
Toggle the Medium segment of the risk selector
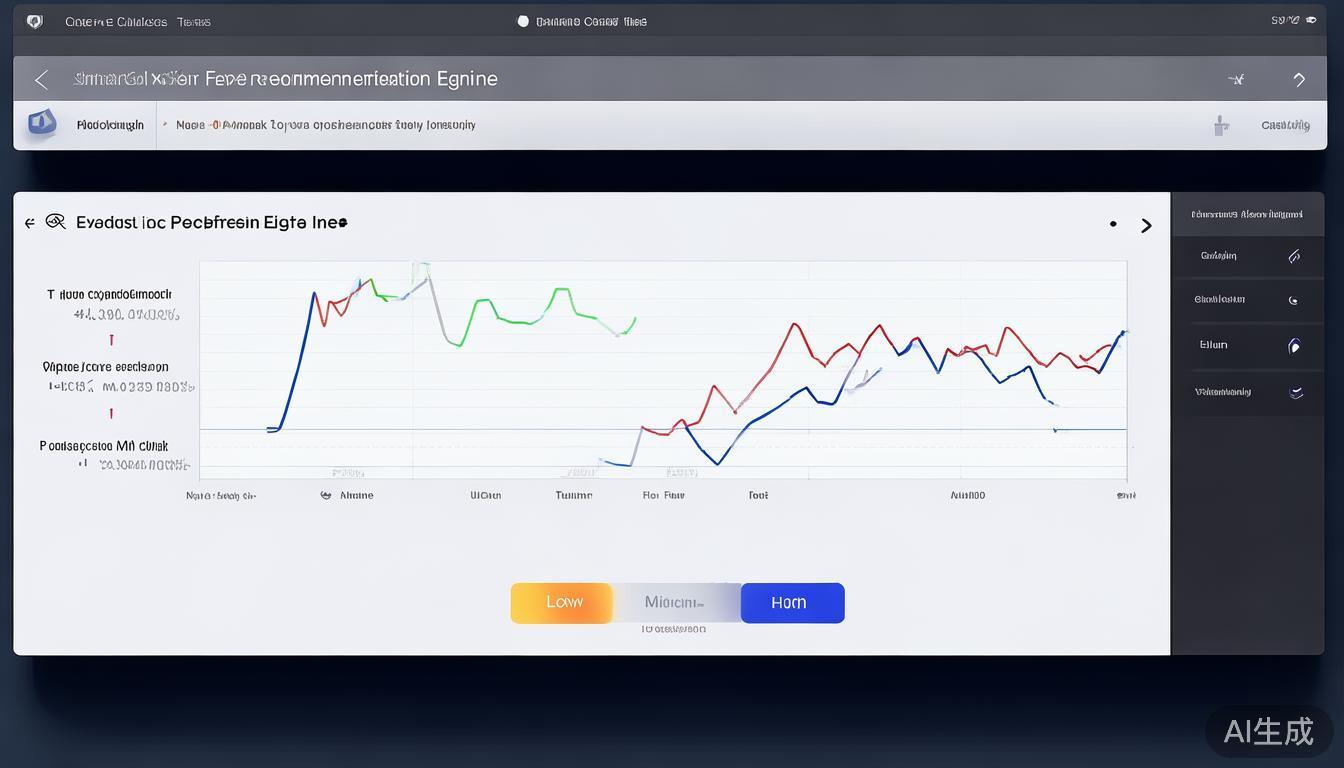click(676, 602)
